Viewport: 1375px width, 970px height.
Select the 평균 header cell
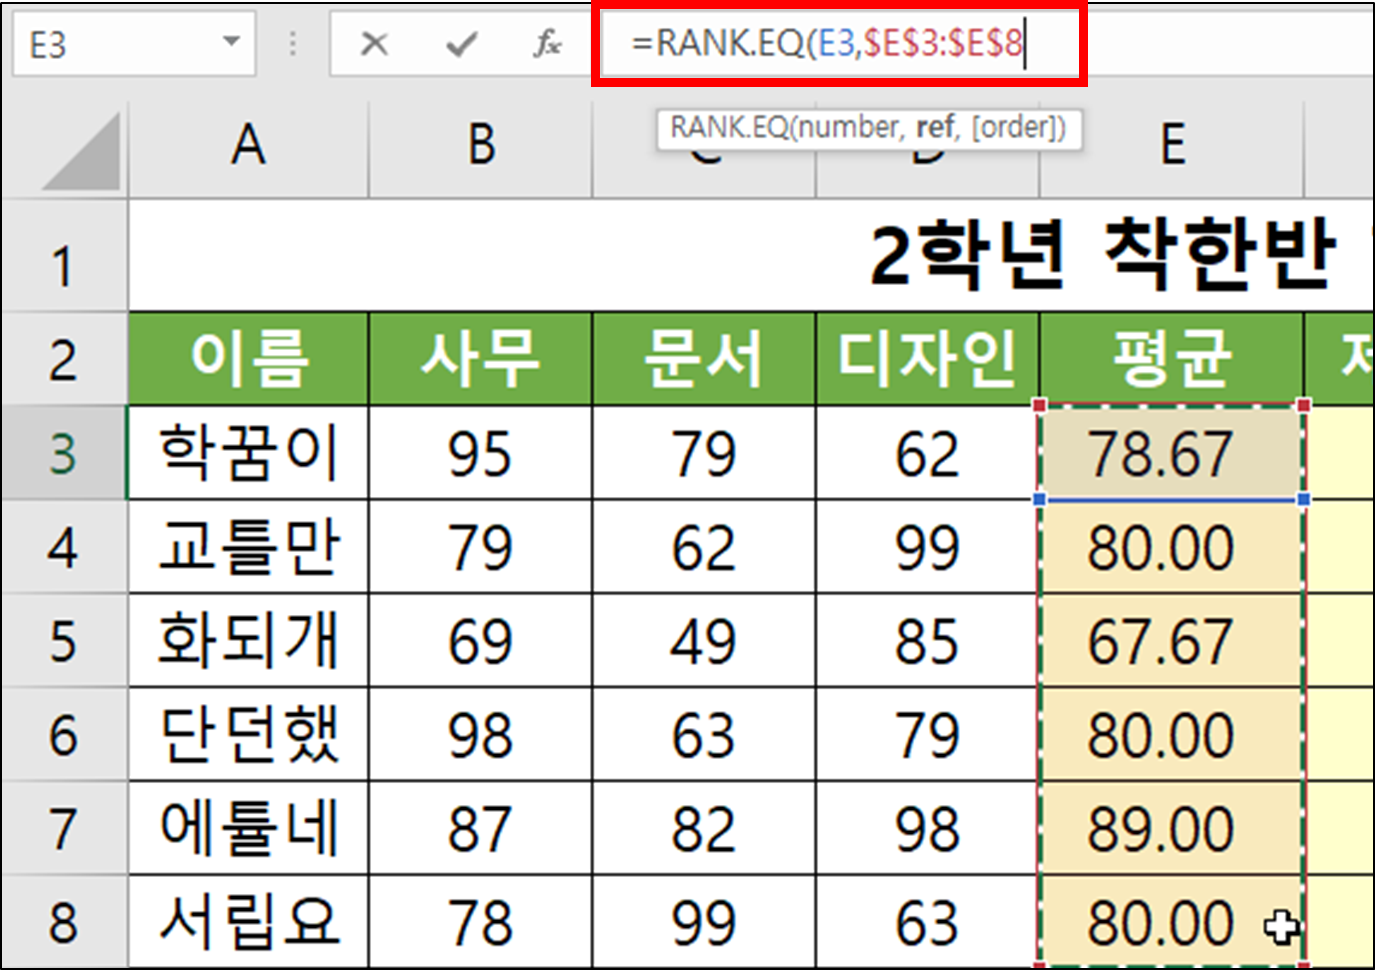pos(1172,360)
